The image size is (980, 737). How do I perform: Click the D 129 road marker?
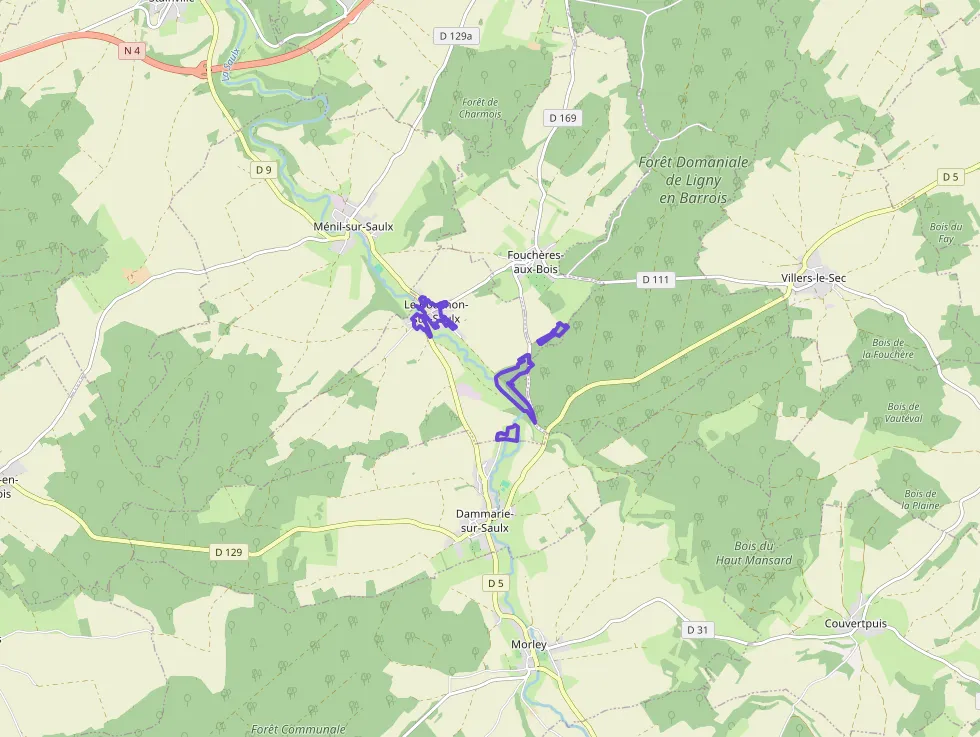point(228,552)
